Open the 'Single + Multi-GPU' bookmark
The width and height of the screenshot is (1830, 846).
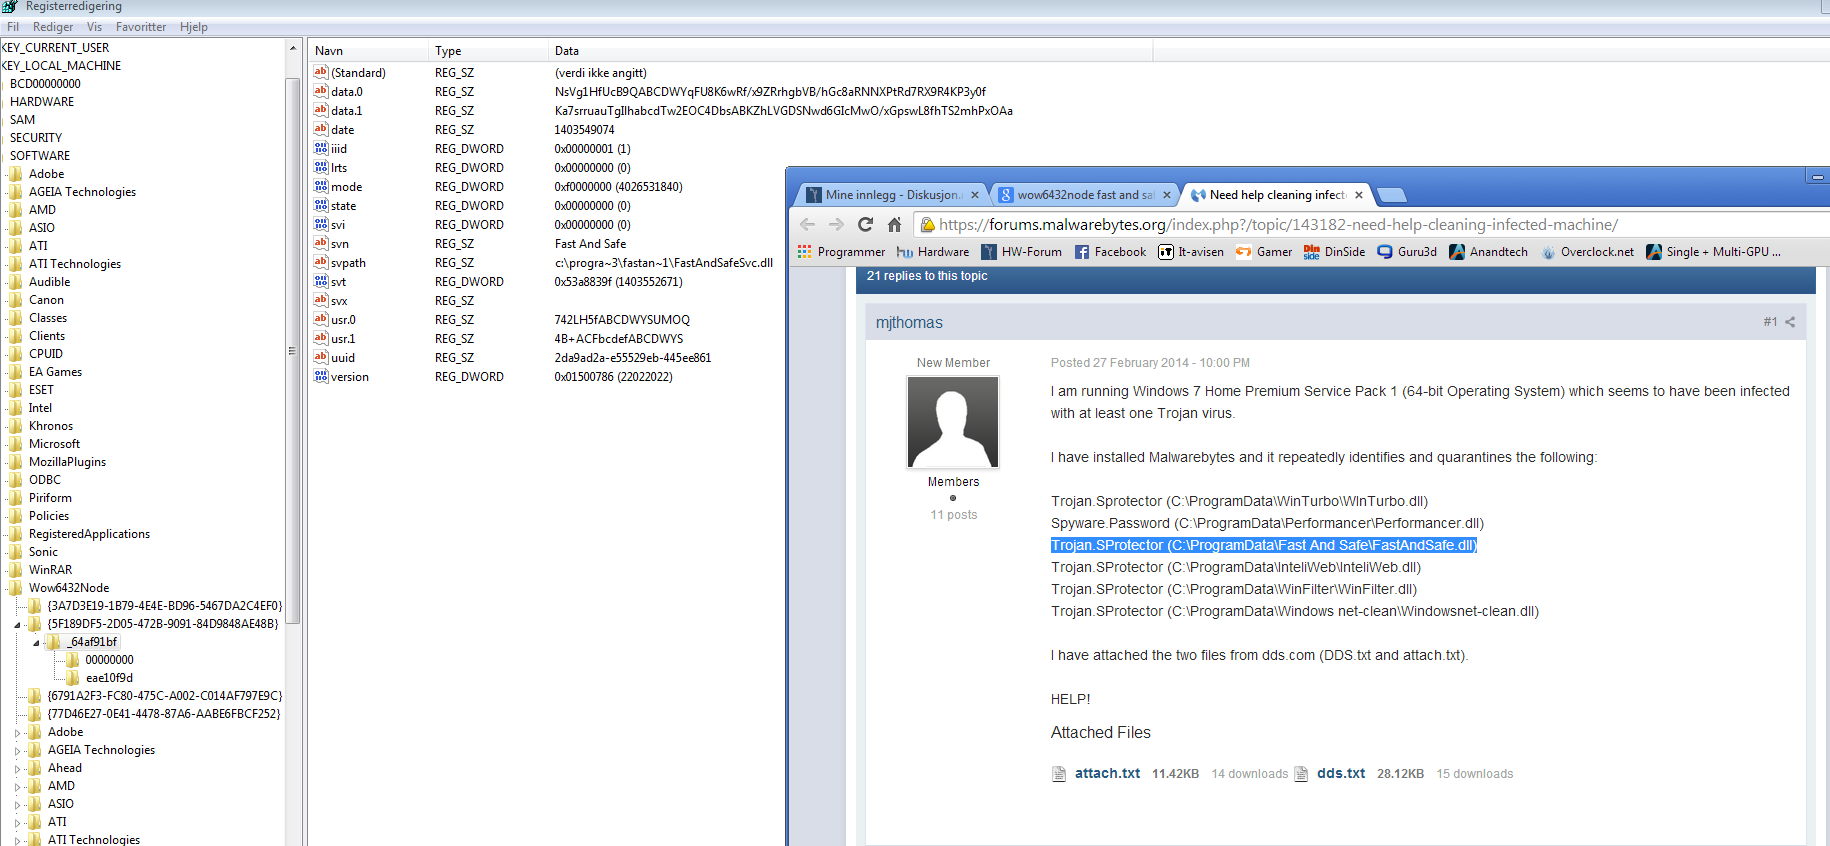tap(1714, 252)
